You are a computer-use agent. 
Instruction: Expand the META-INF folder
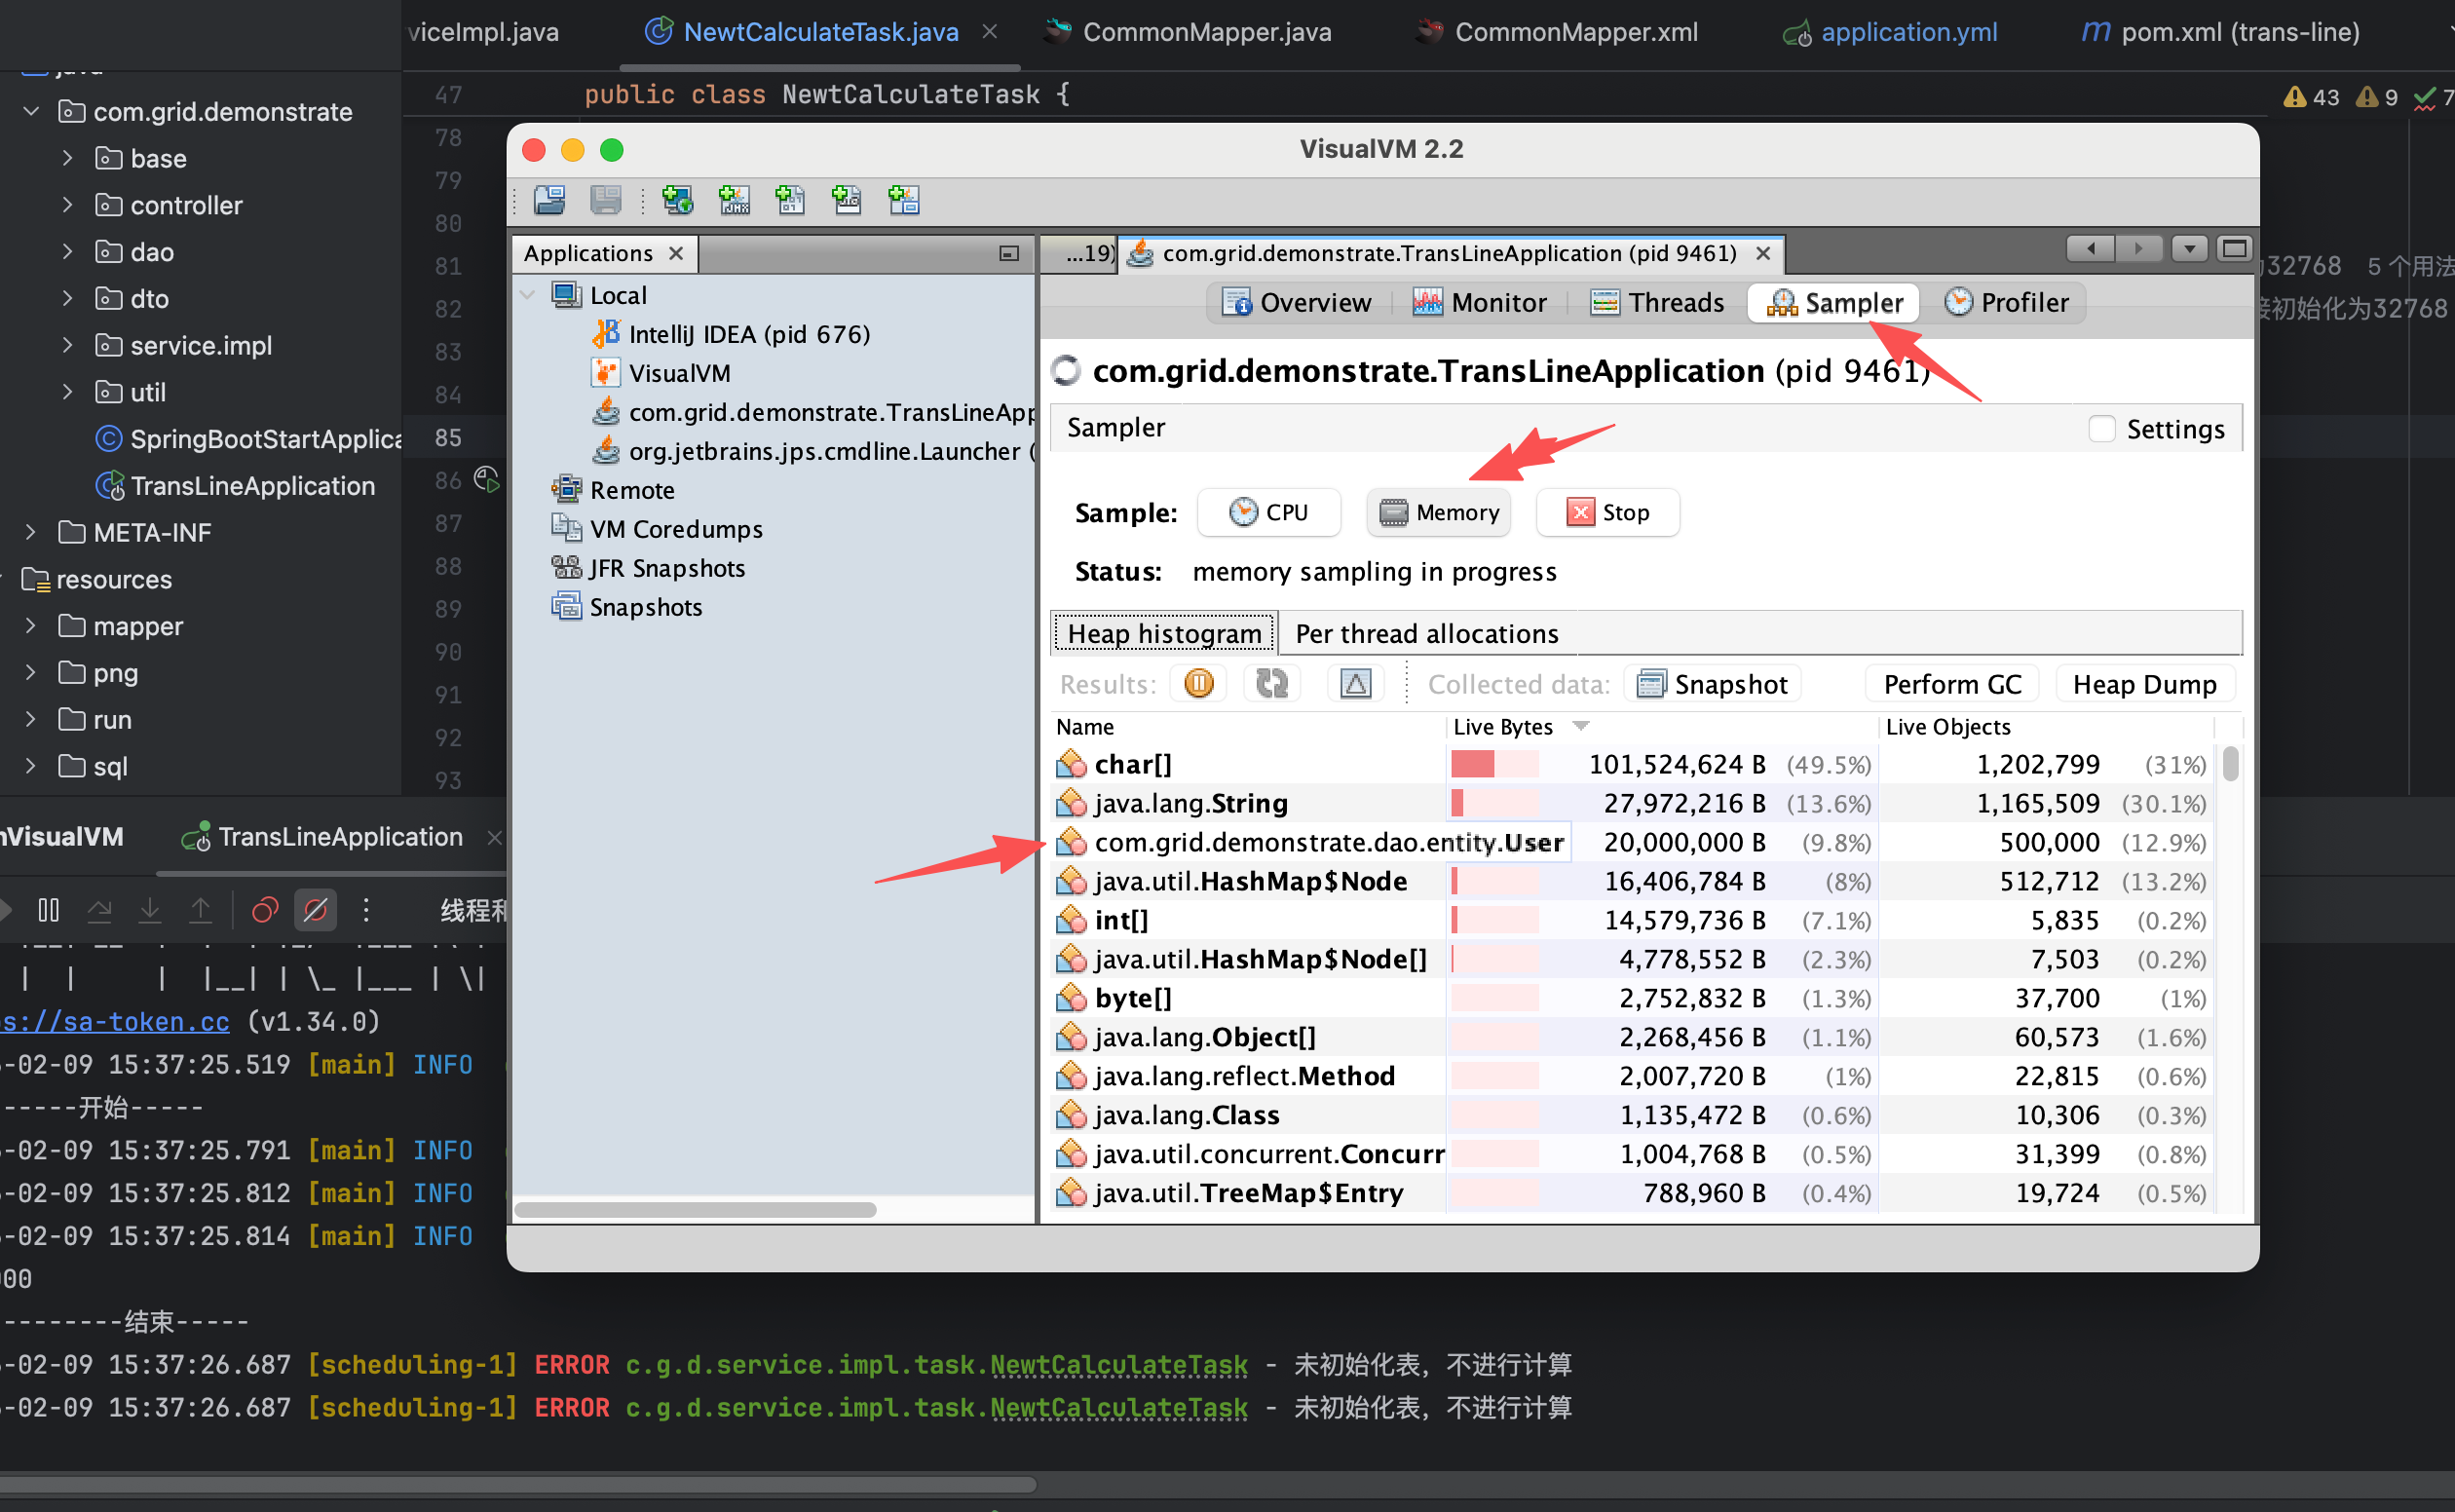coord(30,532)
